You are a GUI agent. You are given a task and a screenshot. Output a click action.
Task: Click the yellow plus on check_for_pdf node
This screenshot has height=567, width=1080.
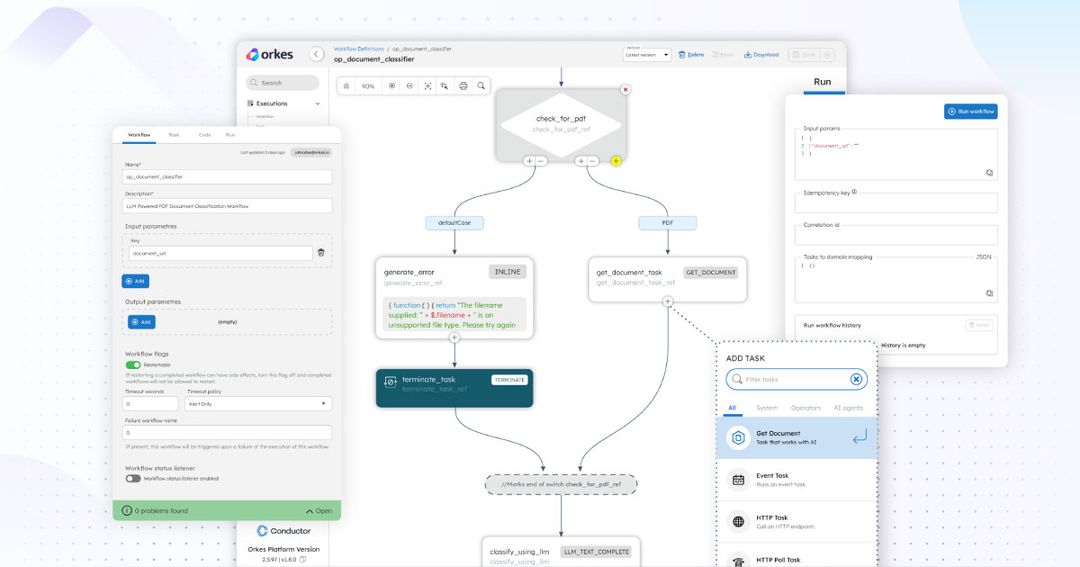click(x=616, y=161)
